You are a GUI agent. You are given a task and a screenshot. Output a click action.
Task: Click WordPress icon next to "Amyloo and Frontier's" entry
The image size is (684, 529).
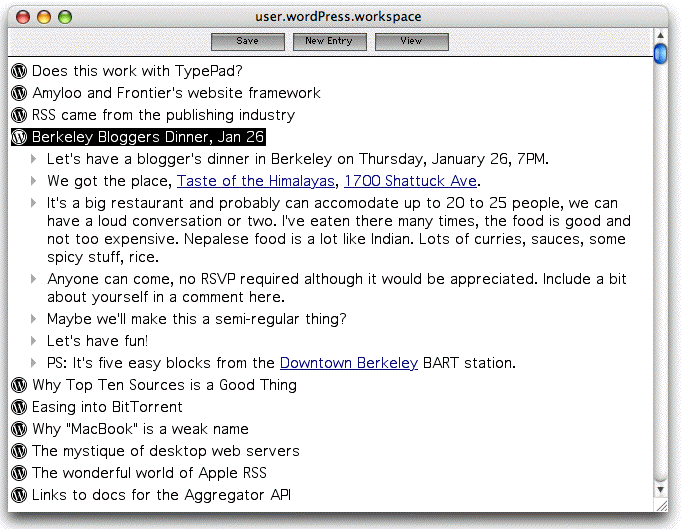[x=19, y=93]
